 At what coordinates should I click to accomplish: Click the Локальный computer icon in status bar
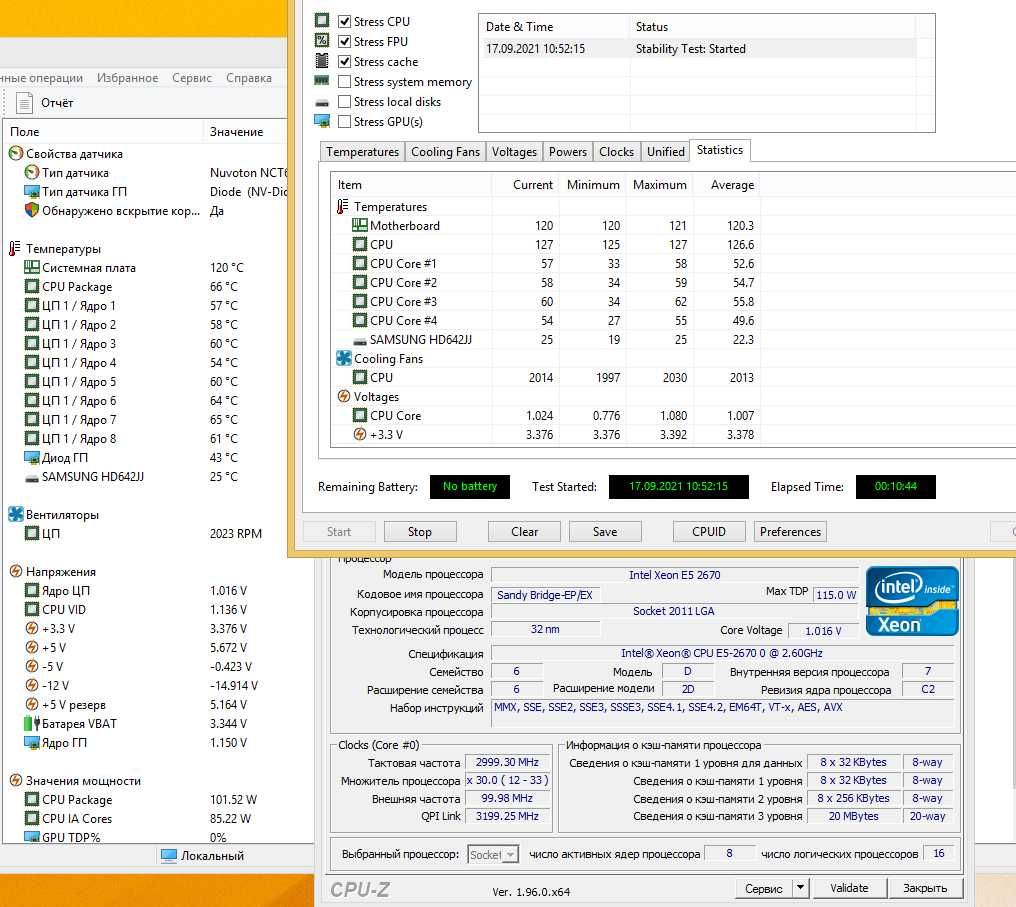[168, 856]
